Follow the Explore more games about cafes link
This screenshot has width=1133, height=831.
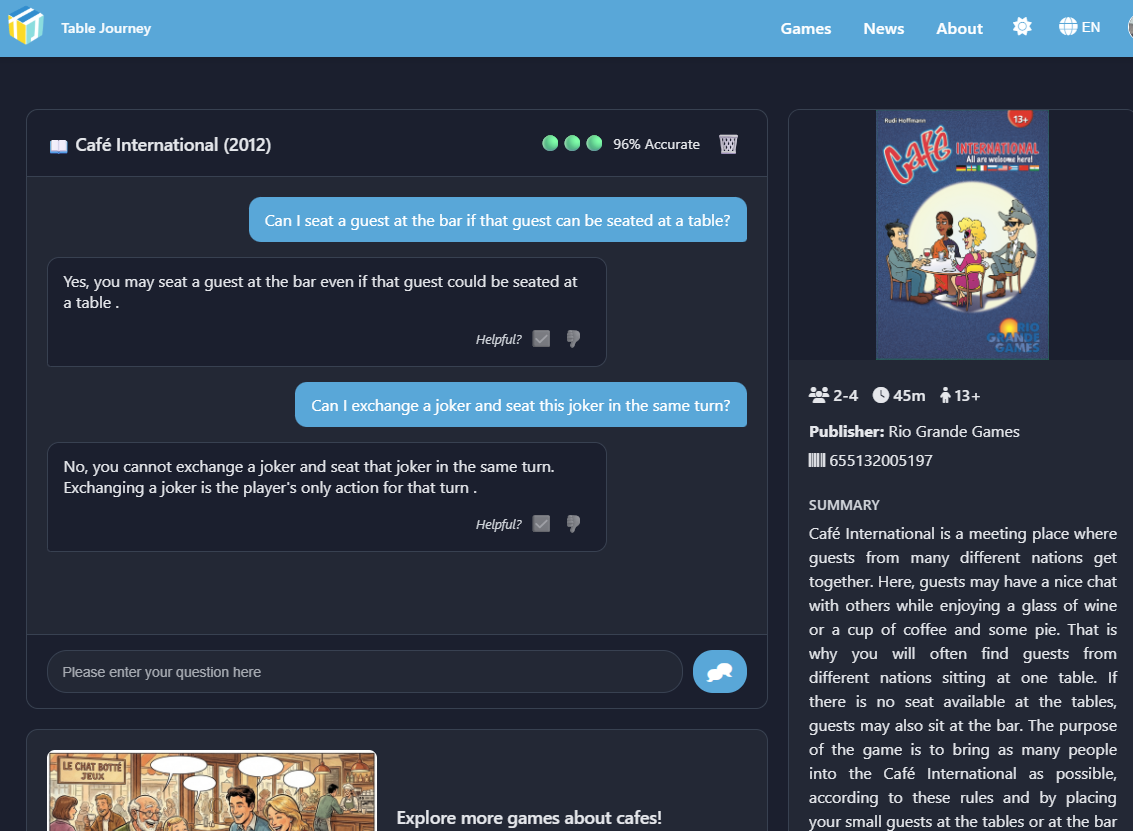click(x=529, y=817)
